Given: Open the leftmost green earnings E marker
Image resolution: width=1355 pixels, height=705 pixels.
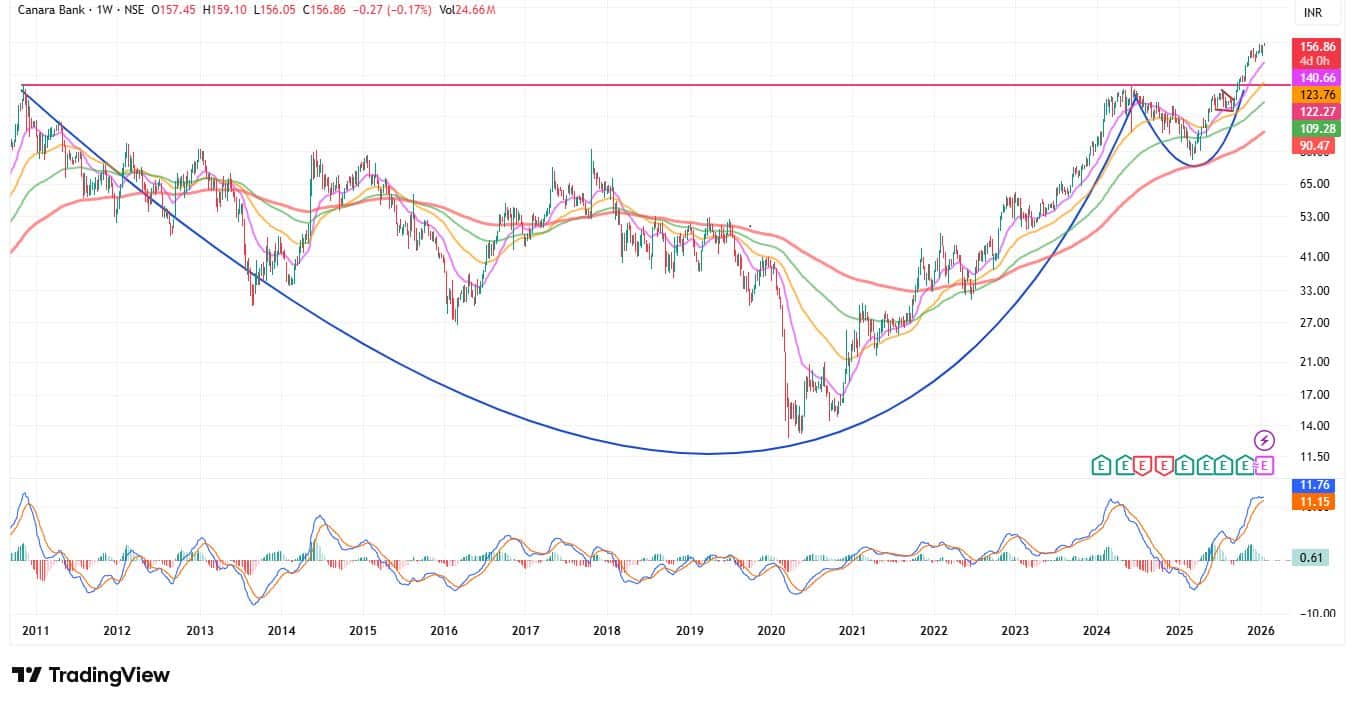Looking at the screenshot, I should pos(1101,464).
